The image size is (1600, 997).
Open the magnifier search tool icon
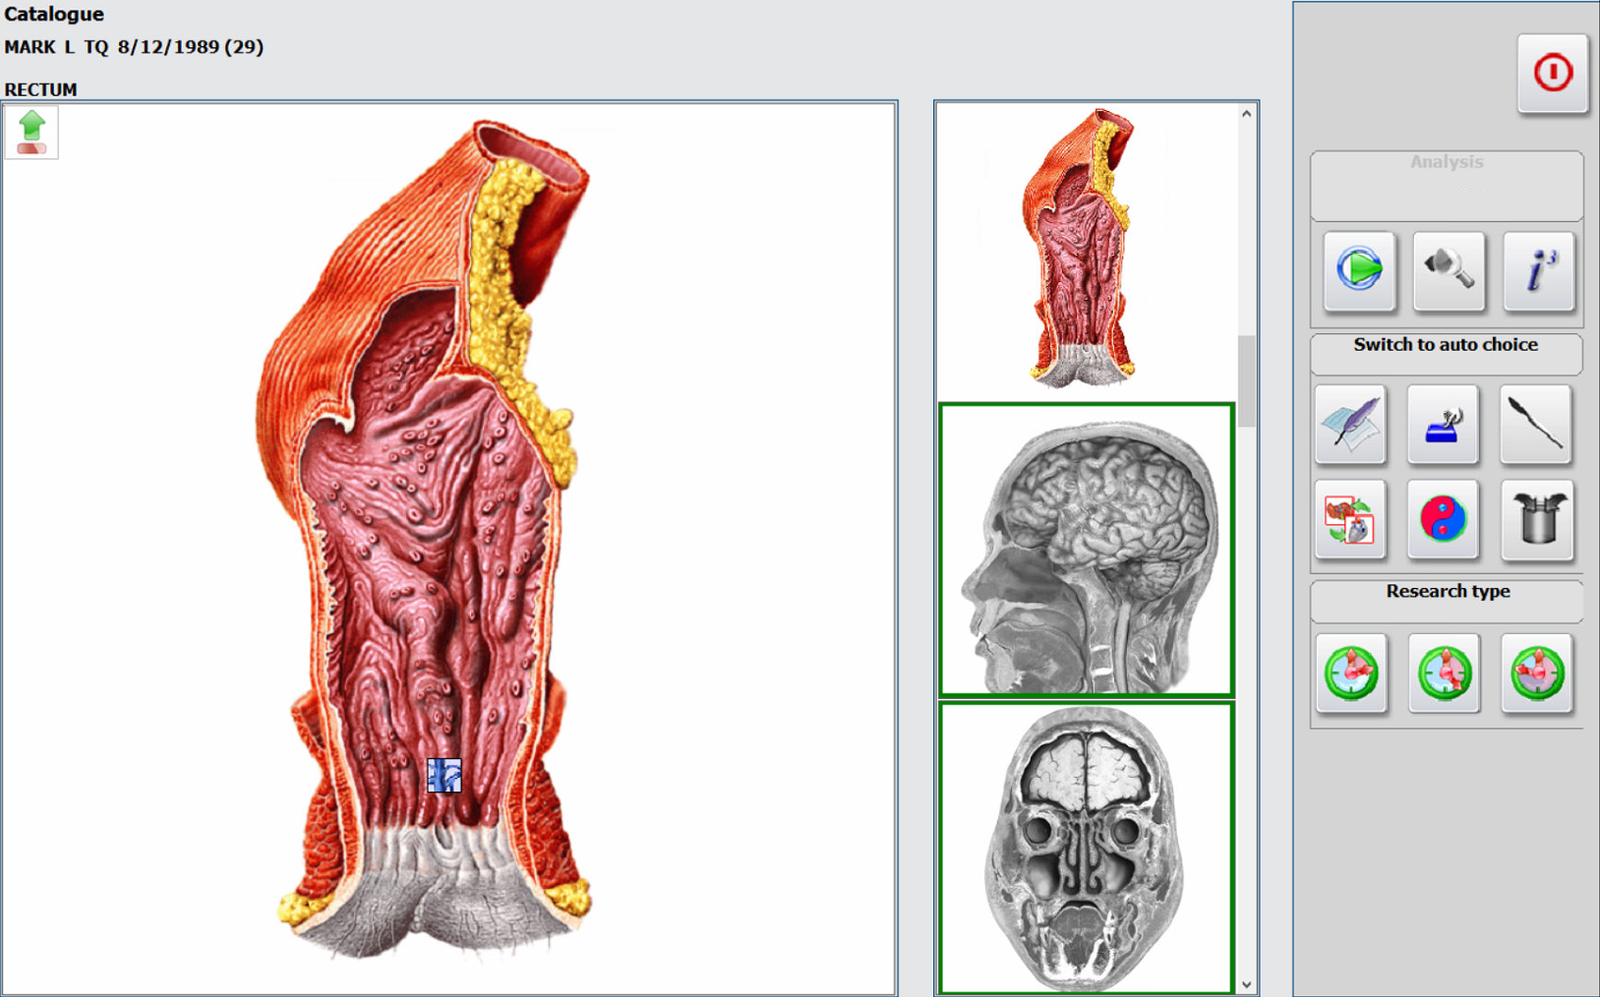(1449, 270)
